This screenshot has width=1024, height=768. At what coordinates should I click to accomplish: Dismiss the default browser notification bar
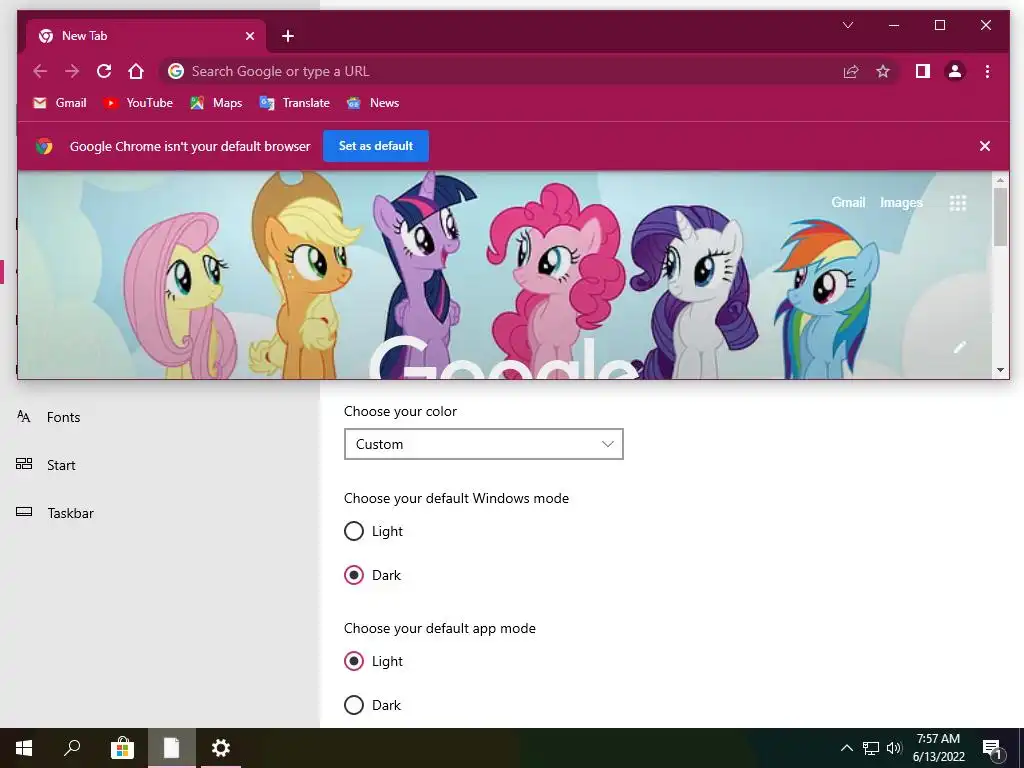pyautogui.click(x=985, y=146)
